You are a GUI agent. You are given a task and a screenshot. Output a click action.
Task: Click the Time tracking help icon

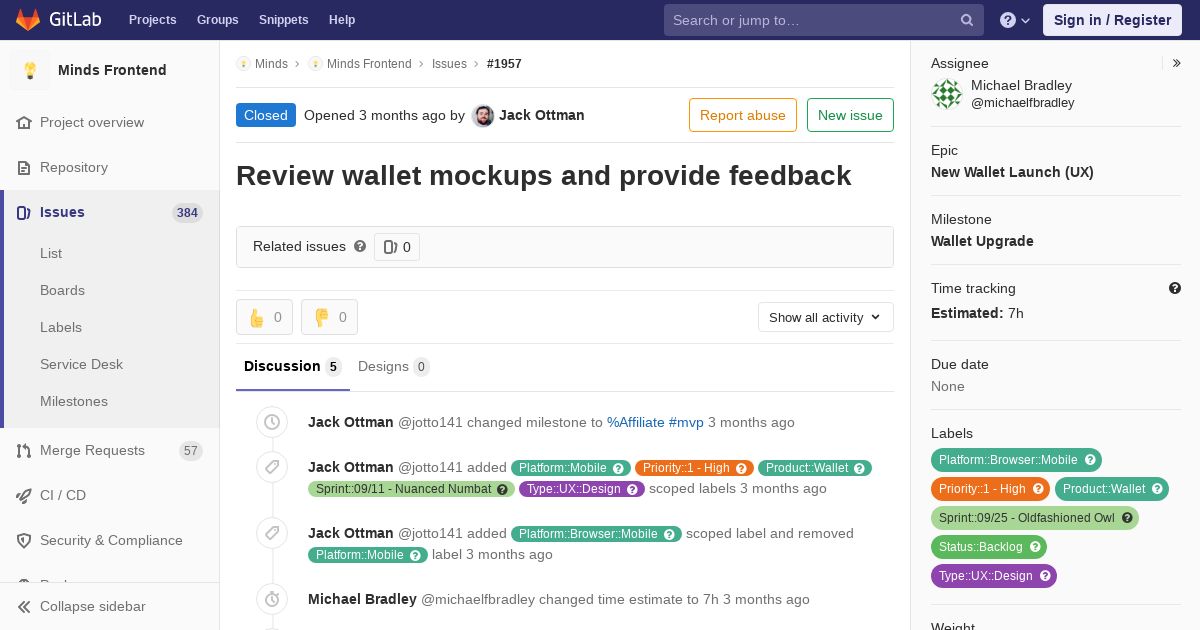1175,288
